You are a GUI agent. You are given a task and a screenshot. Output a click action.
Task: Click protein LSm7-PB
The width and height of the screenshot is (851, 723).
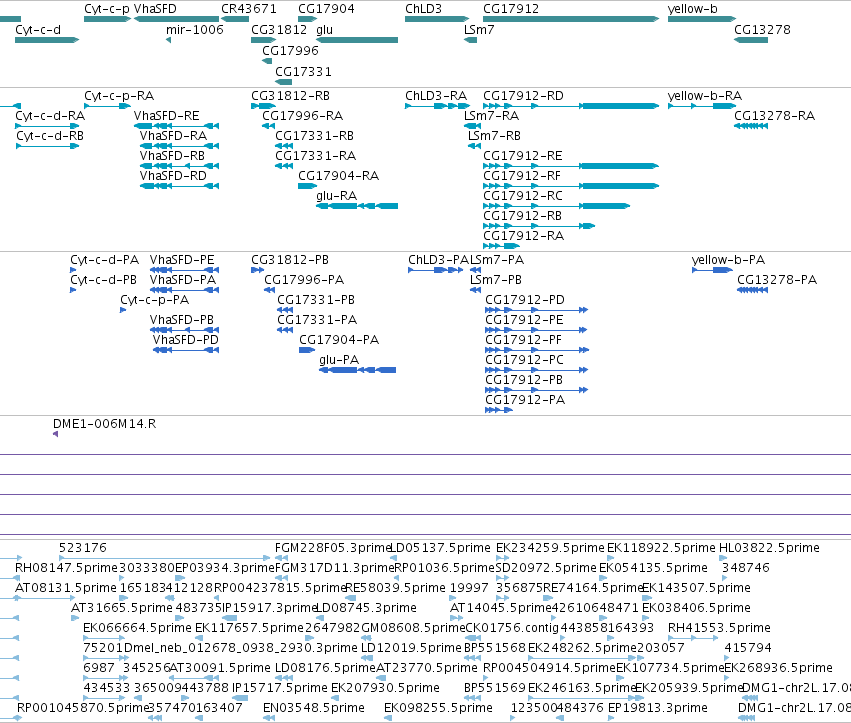(x=496, y=280)
